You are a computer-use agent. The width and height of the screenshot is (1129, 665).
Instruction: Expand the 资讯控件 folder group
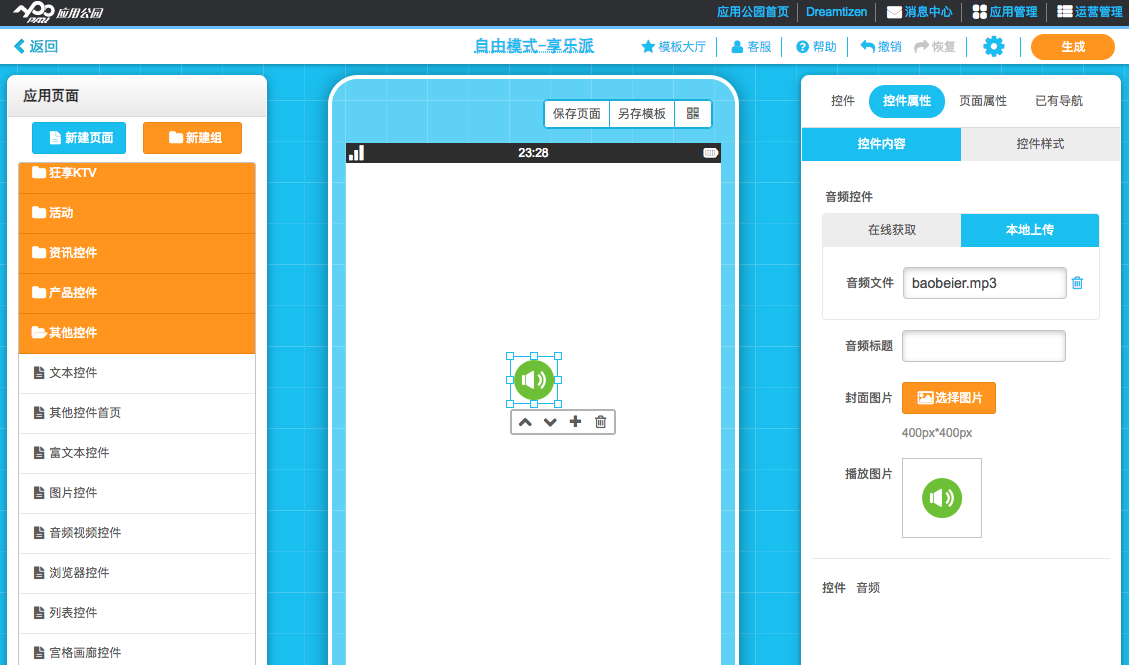(x=137, y=253)
